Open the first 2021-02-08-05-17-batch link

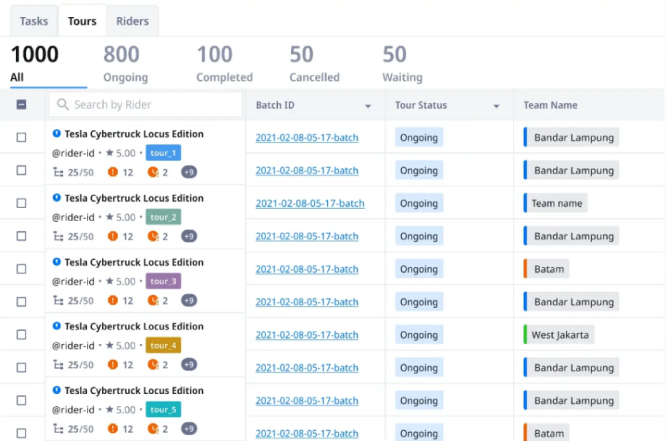(x=307, y=138)
